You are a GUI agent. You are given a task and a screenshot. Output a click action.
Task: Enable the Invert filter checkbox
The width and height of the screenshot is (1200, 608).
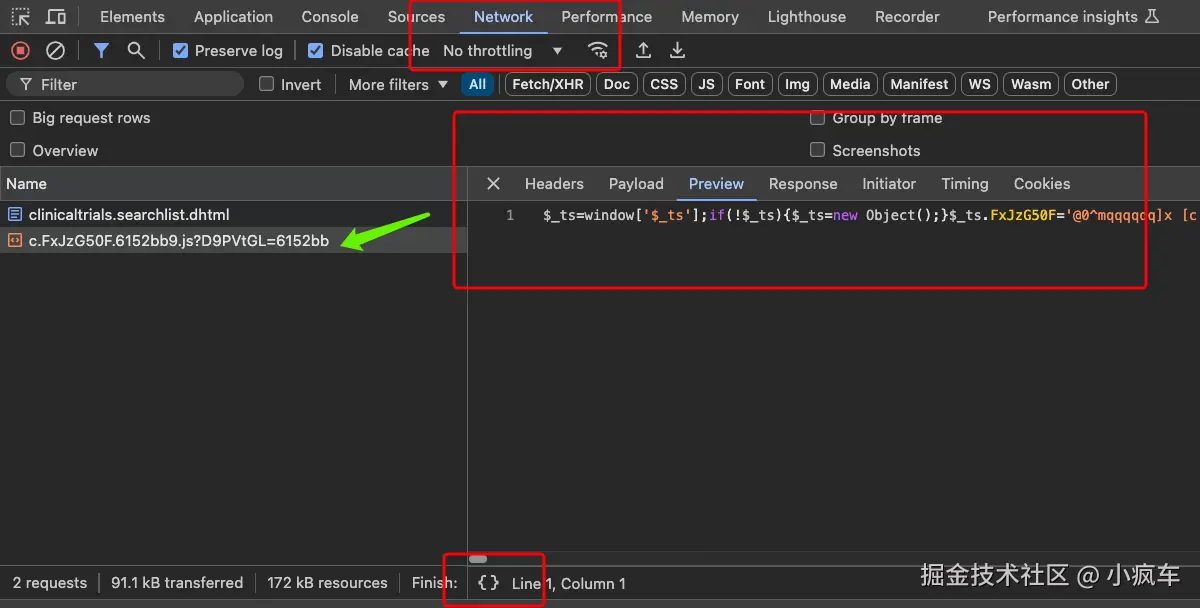point(267,84)
